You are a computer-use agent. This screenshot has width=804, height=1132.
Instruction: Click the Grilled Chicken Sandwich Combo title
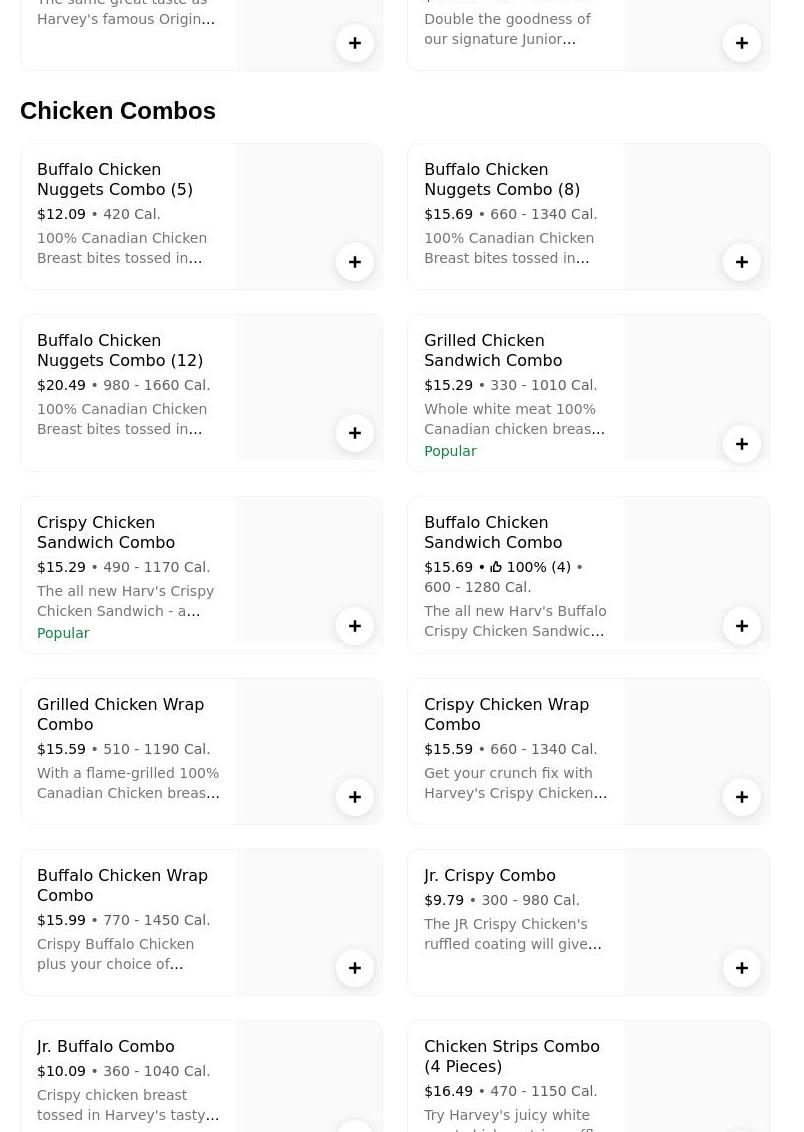492,350
